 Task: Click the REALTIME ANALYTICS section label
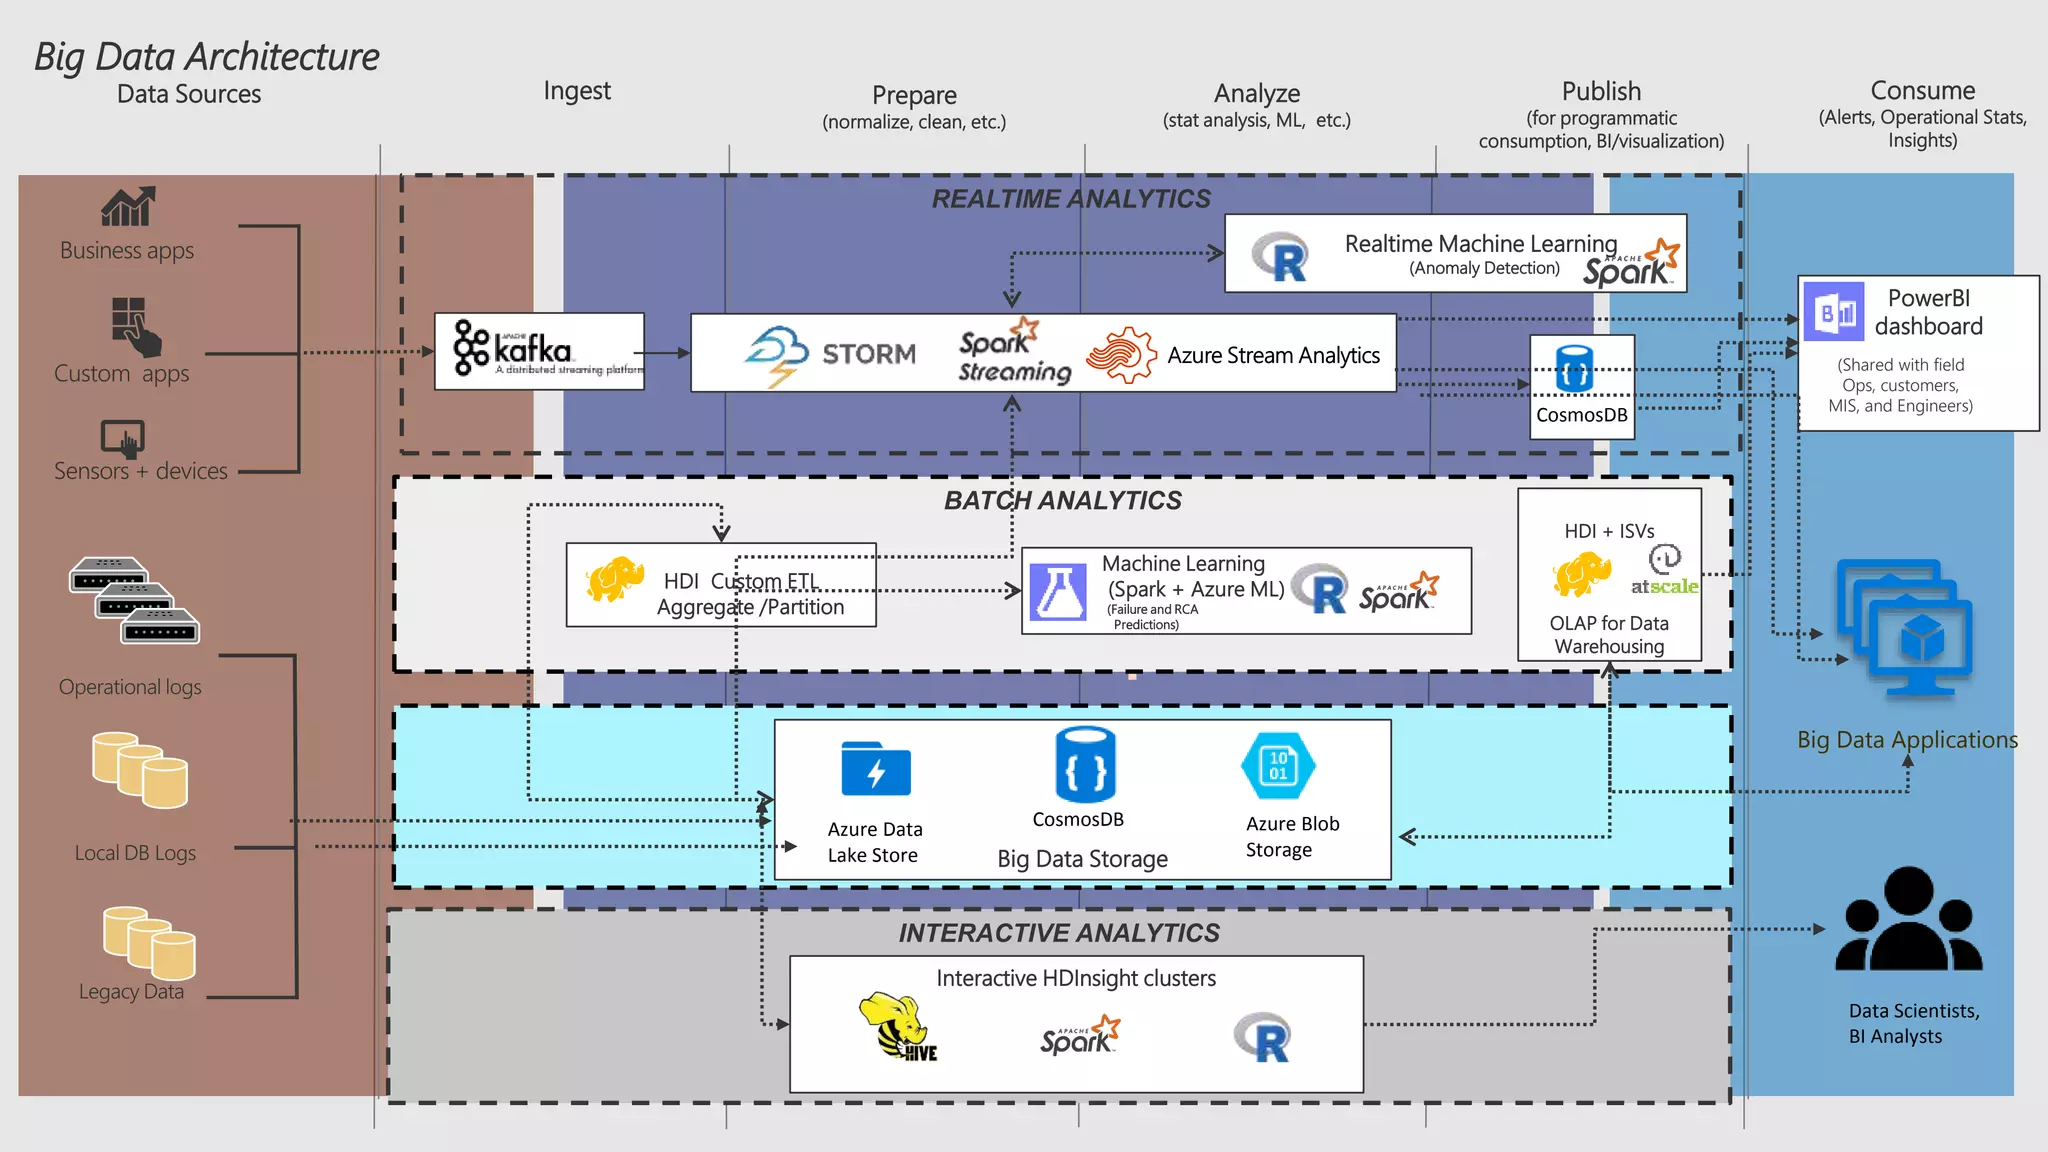pyautogui.click(x=1071, y=199)
